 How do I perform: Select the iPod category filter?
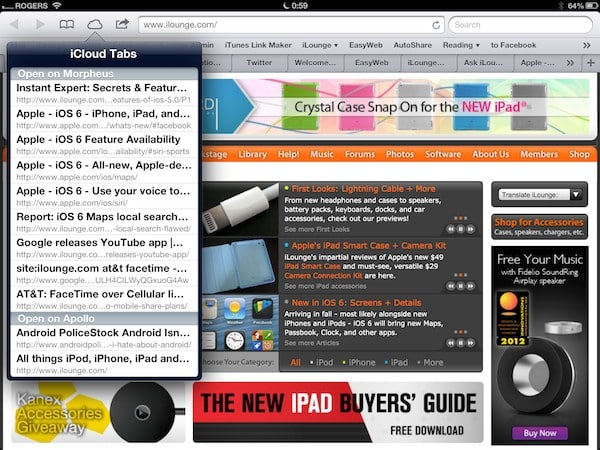coord(322,362)
